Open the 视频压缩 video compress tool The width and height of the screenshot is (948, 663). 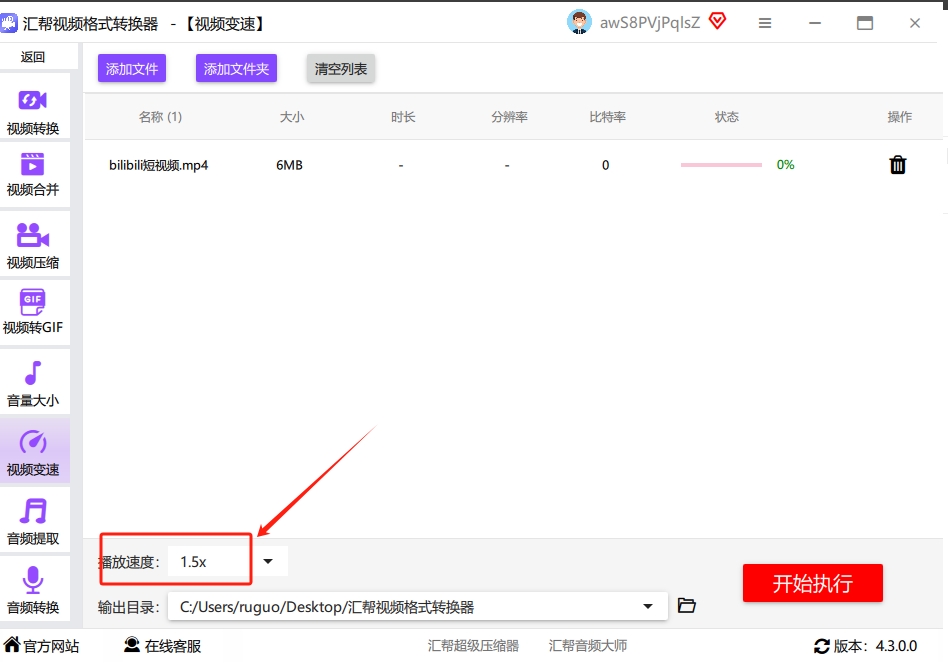tap(33, 244)
